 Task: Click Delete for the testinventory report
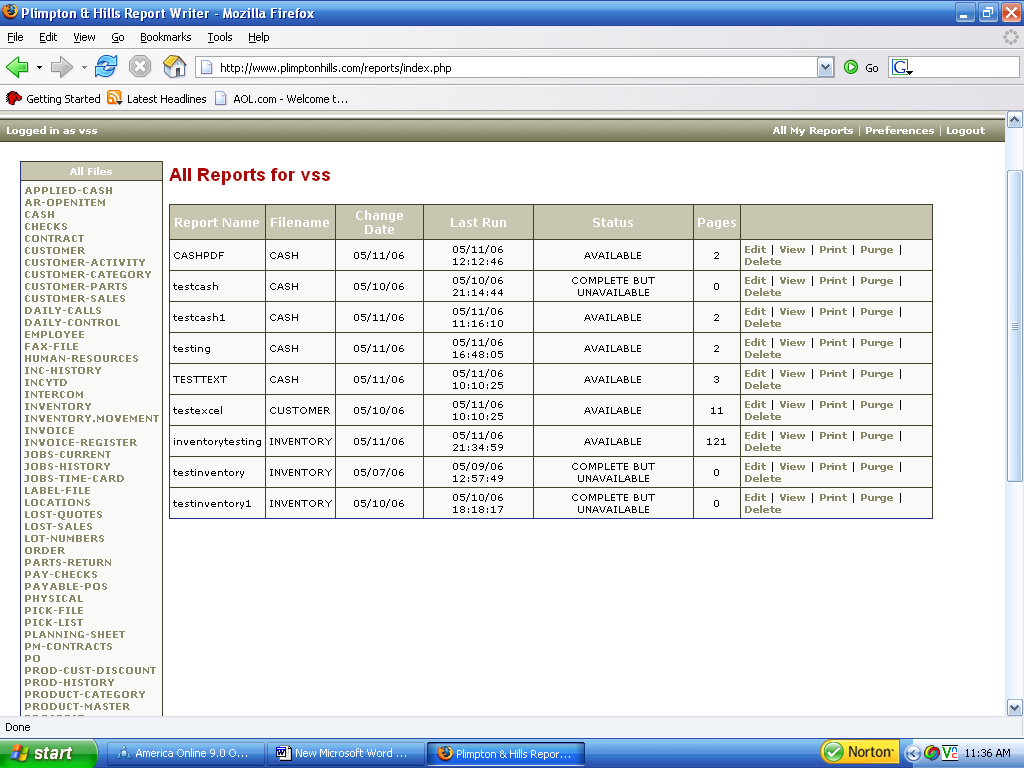(x=763, y=479)
